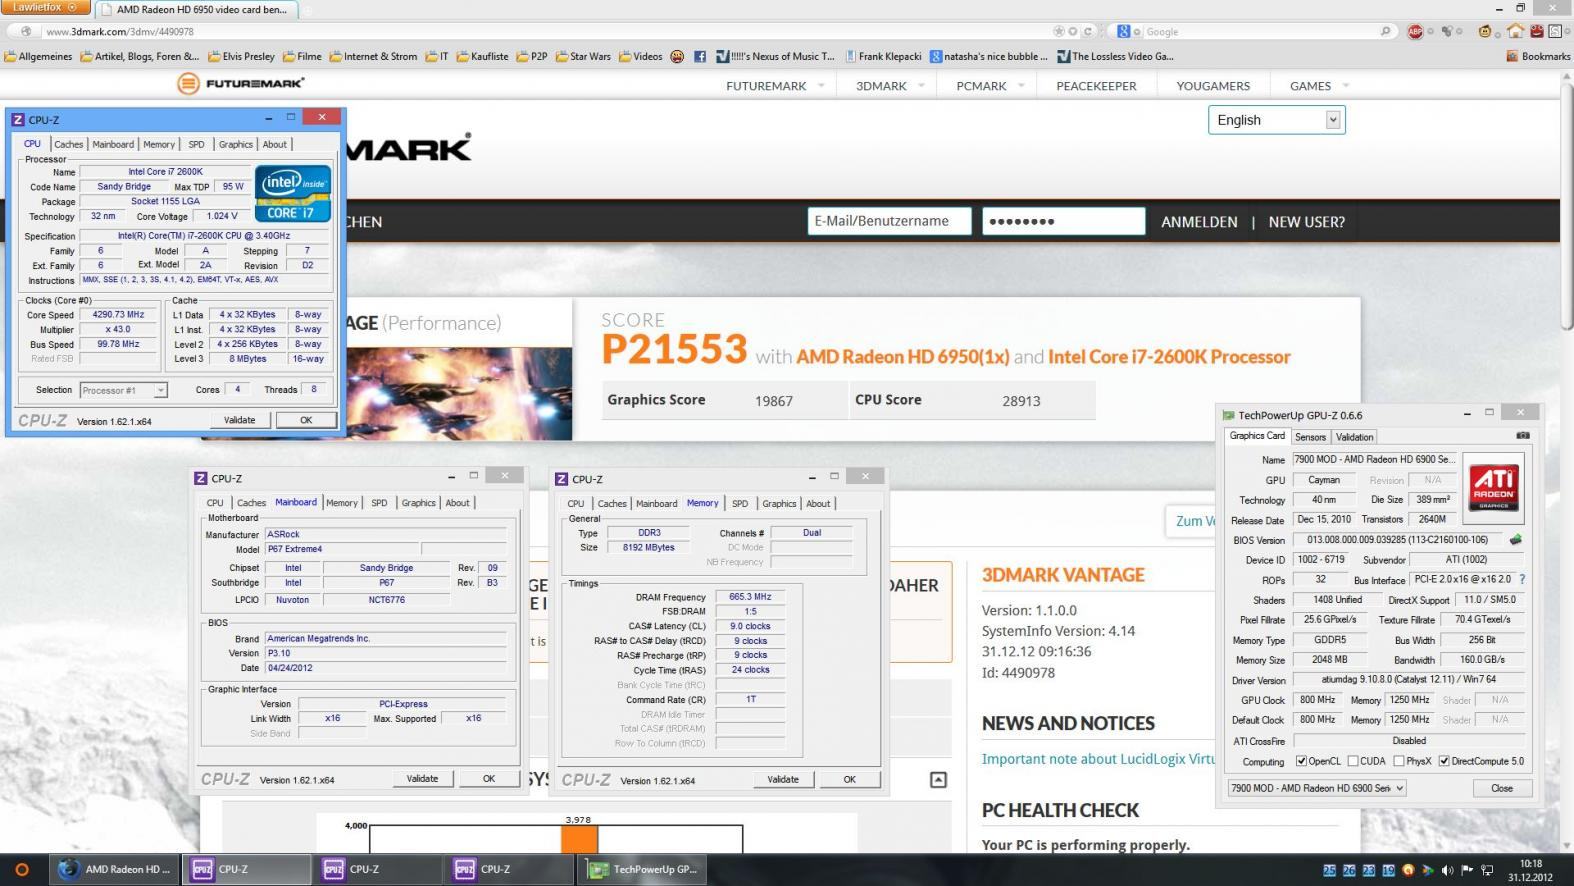Screen dimensions: 1574x886
Task: Click Close button in GPU-Z
Action: 1501,788
